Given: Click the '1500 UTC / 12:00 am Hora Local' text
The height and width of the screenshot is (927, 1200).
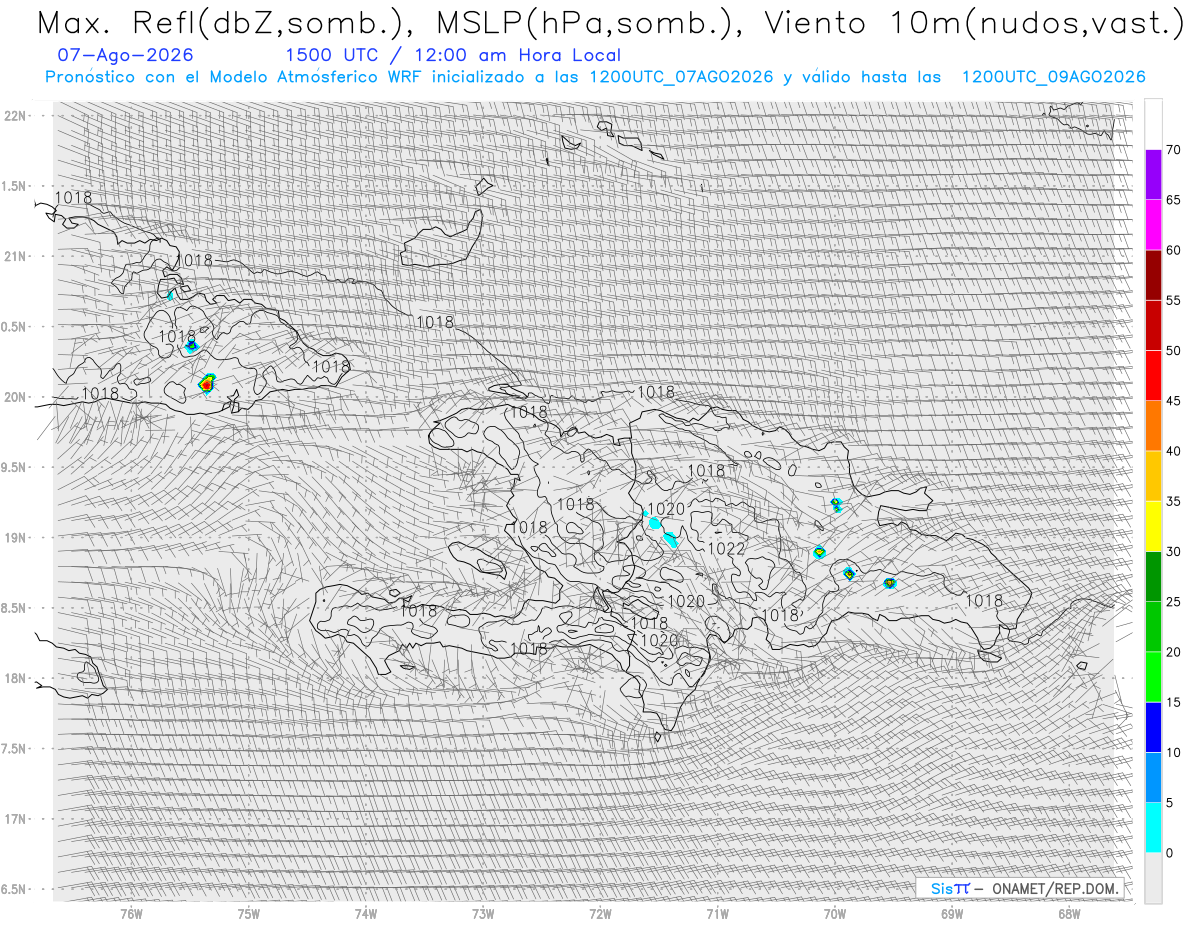Looking at the screenshot, I should [x=453, y=55].
